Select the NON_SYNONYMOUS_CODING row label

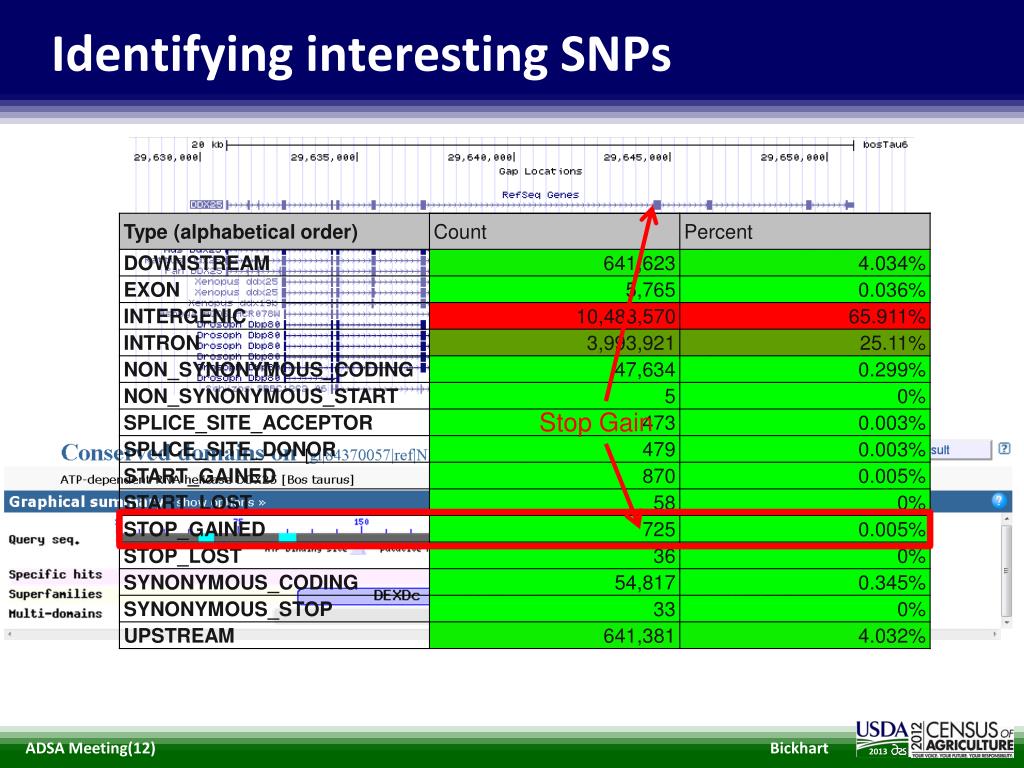coord(268,370)
